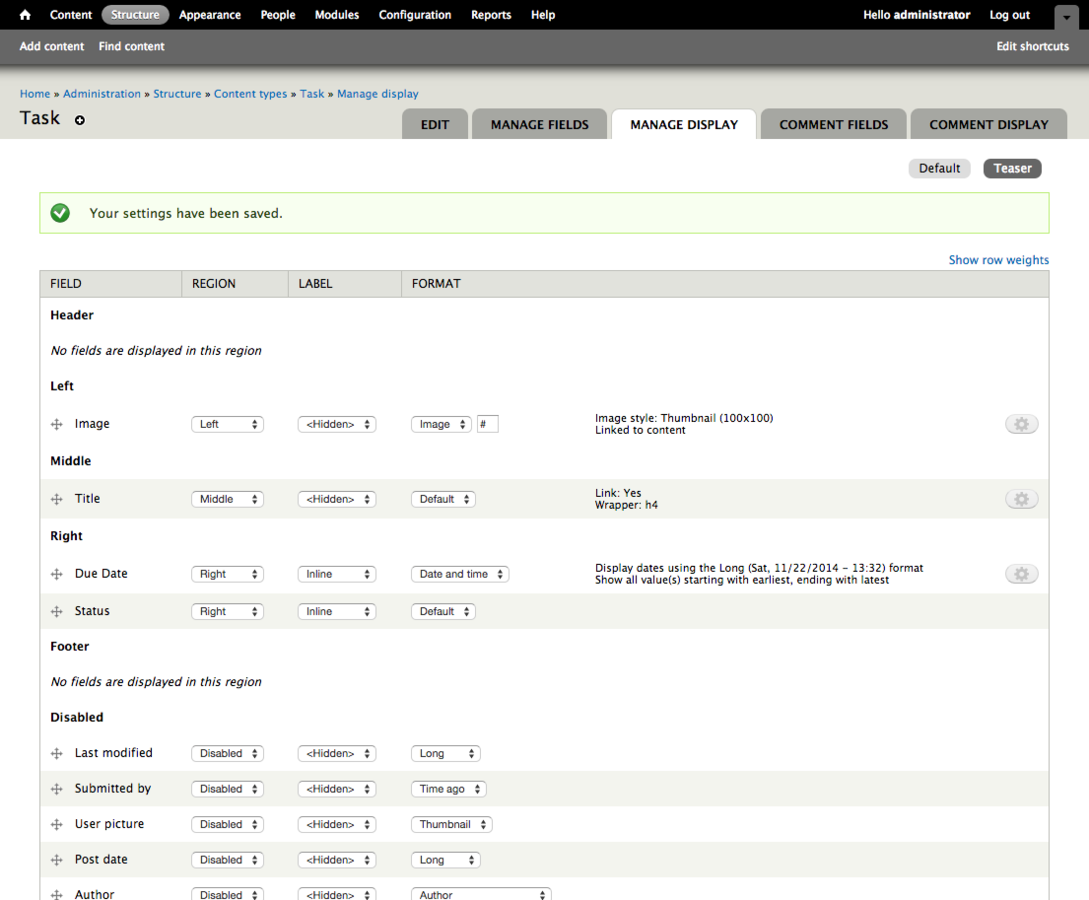This screenshot has height=900, width=1089.
Task: Select the Manage Display tab
Action: point(684,124)
